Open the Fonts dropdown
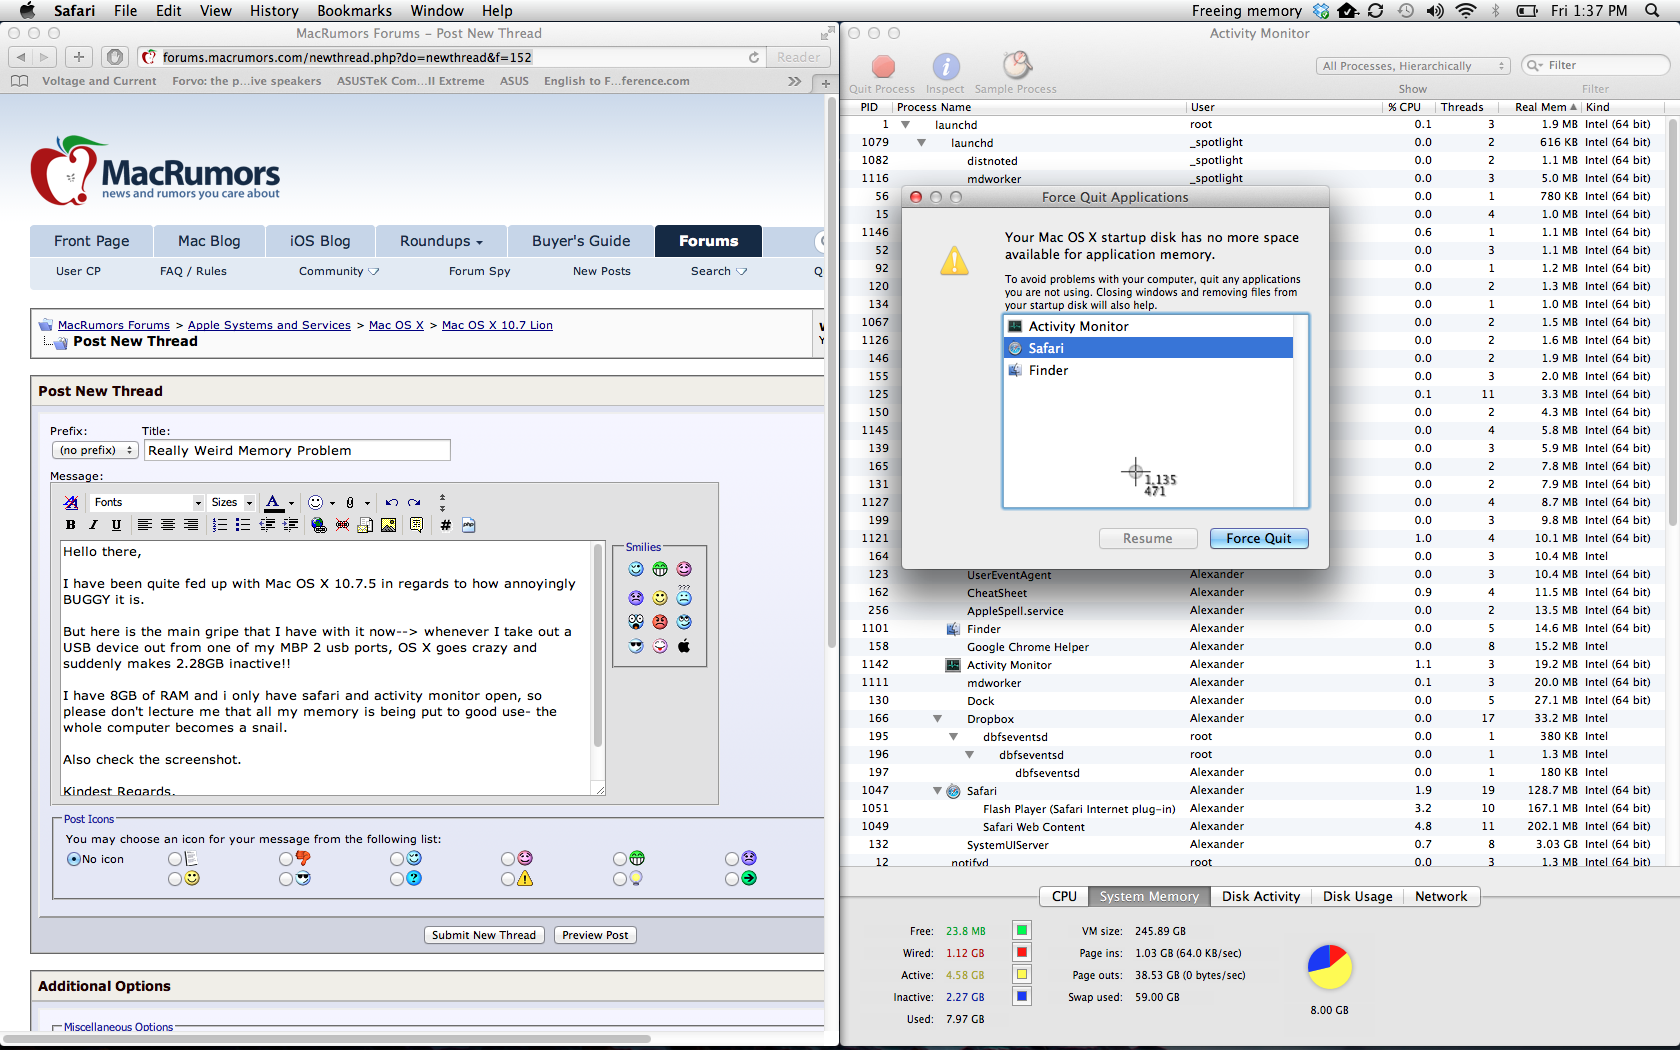Viewport: 1680px width, 1050px height. pos(146,502)
